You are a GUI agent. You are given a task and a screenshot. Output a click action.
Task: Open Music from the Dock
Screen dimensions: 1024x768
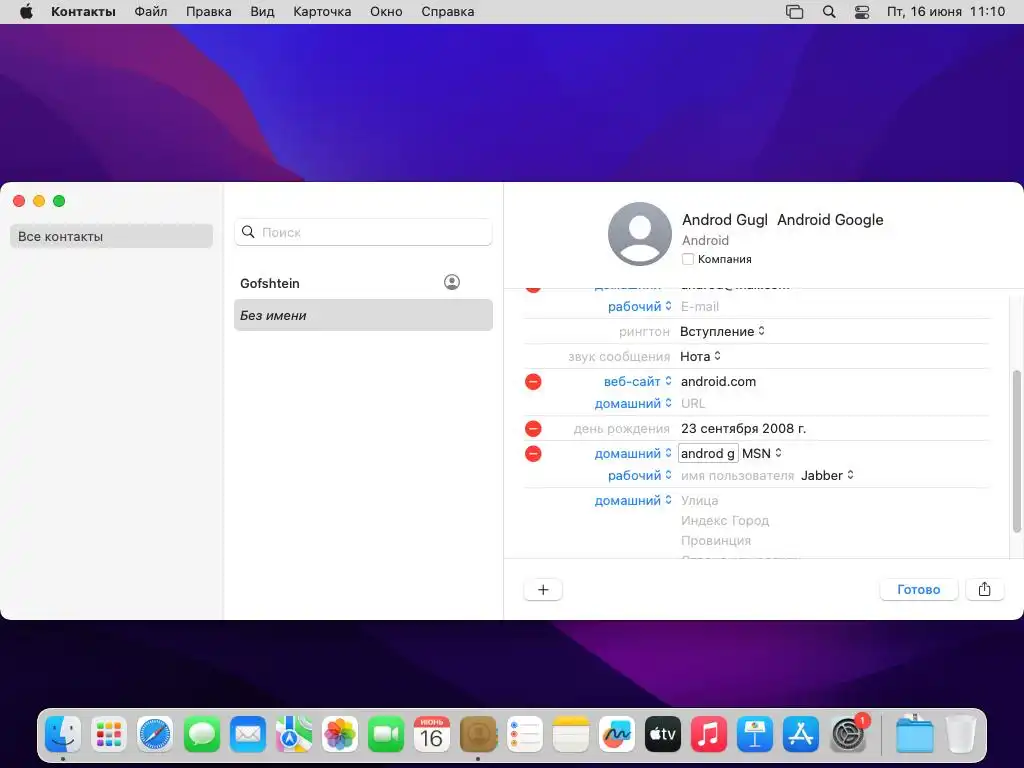click(709, 734)
